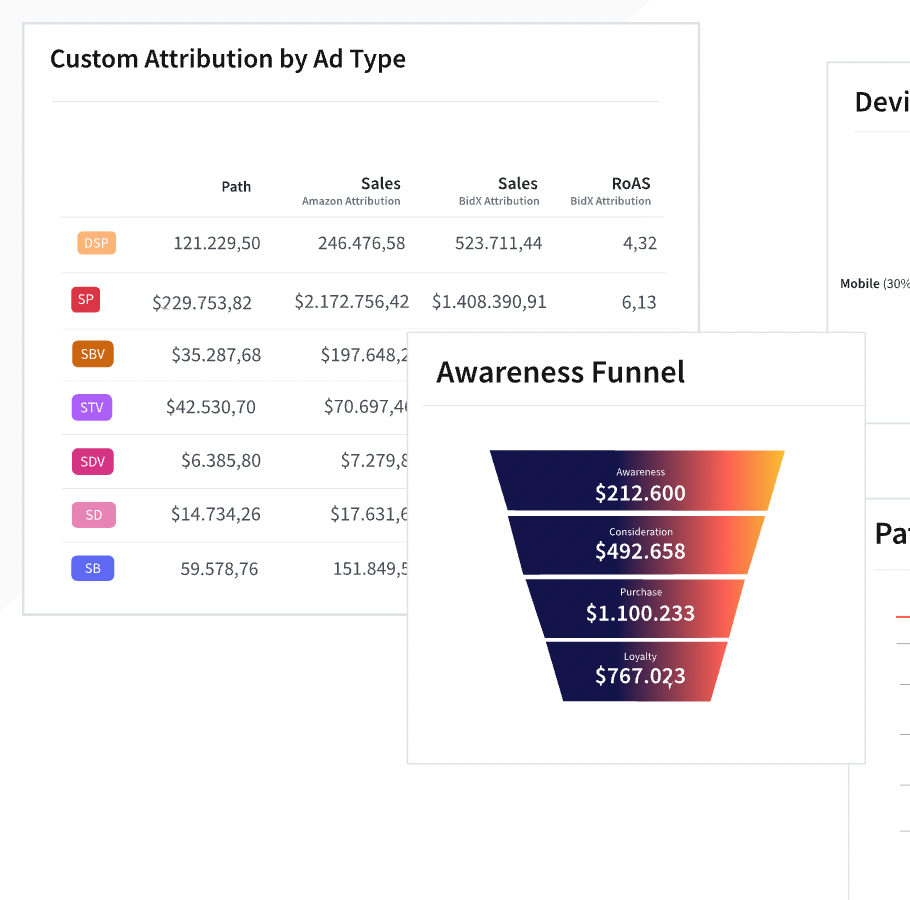Click the blue SB badge
910x900 pixels.
pos(92,568)
